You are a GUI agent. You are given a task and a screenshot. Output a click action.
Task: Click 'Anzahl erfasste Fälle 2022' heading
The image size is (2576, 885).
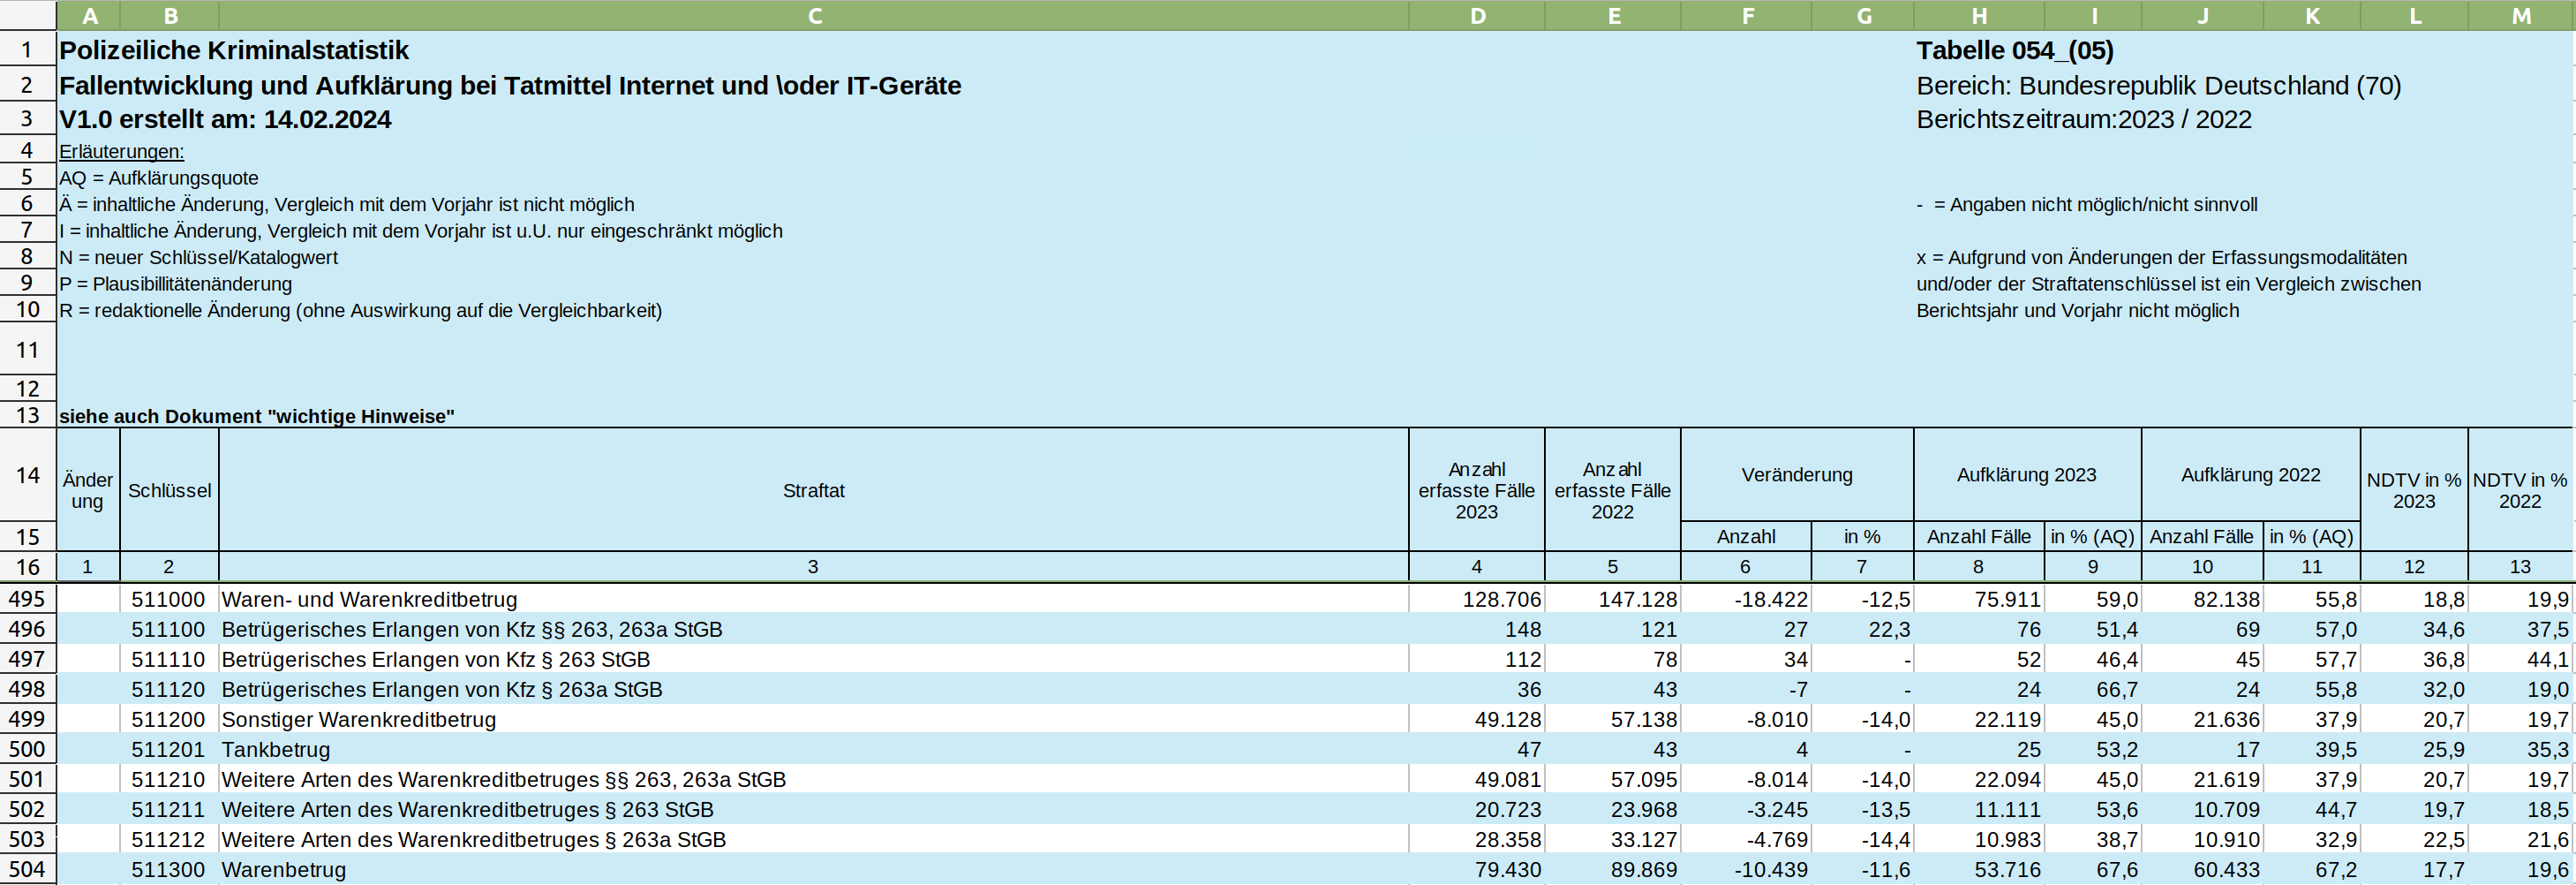pos(1613,490)
